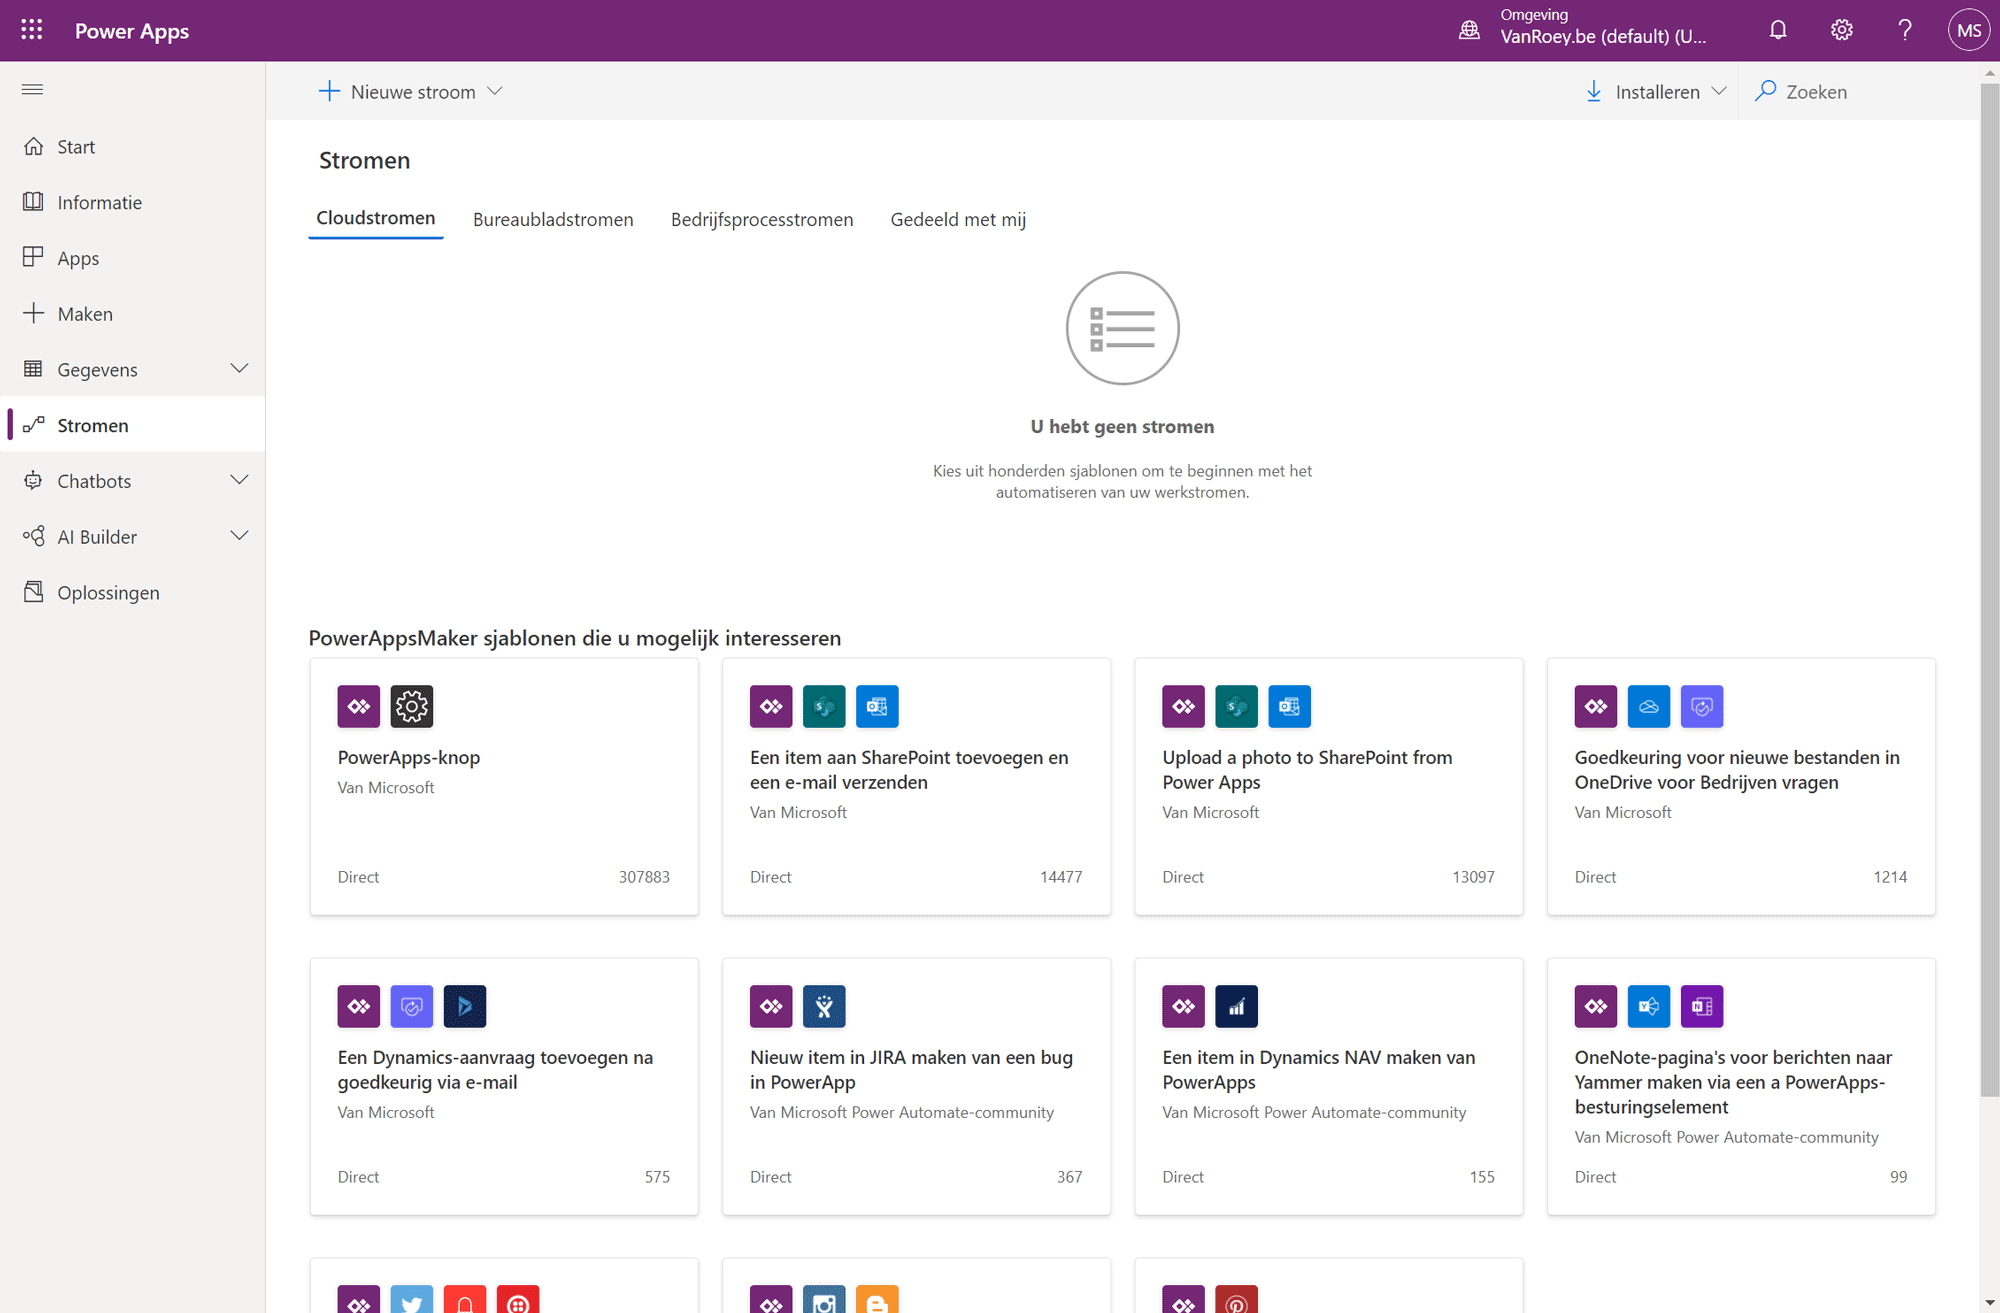Click OneDrive cloud icon on Goedkeuring card
This screenshot has width=2000, height=1313.
click(1649, 706)
